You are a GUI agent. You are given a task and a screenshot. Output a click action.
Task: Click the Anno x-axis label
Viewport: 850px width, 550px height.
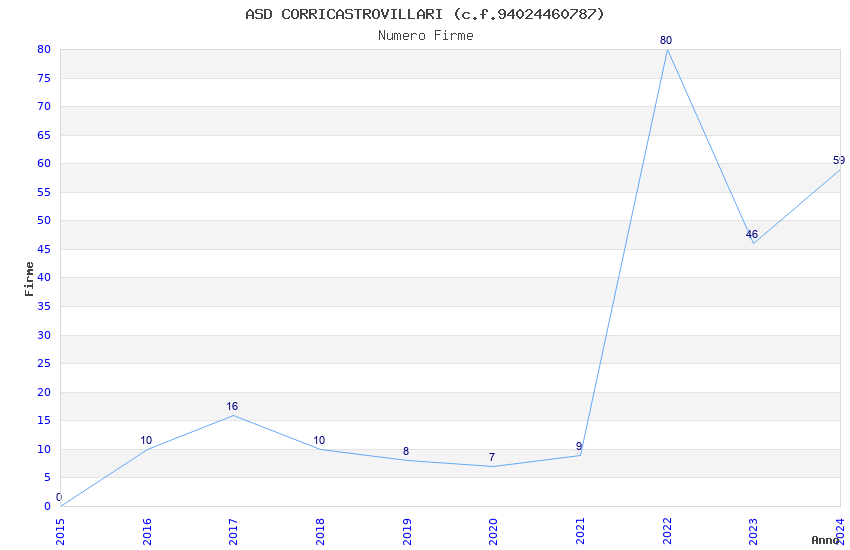coord(825,540)
